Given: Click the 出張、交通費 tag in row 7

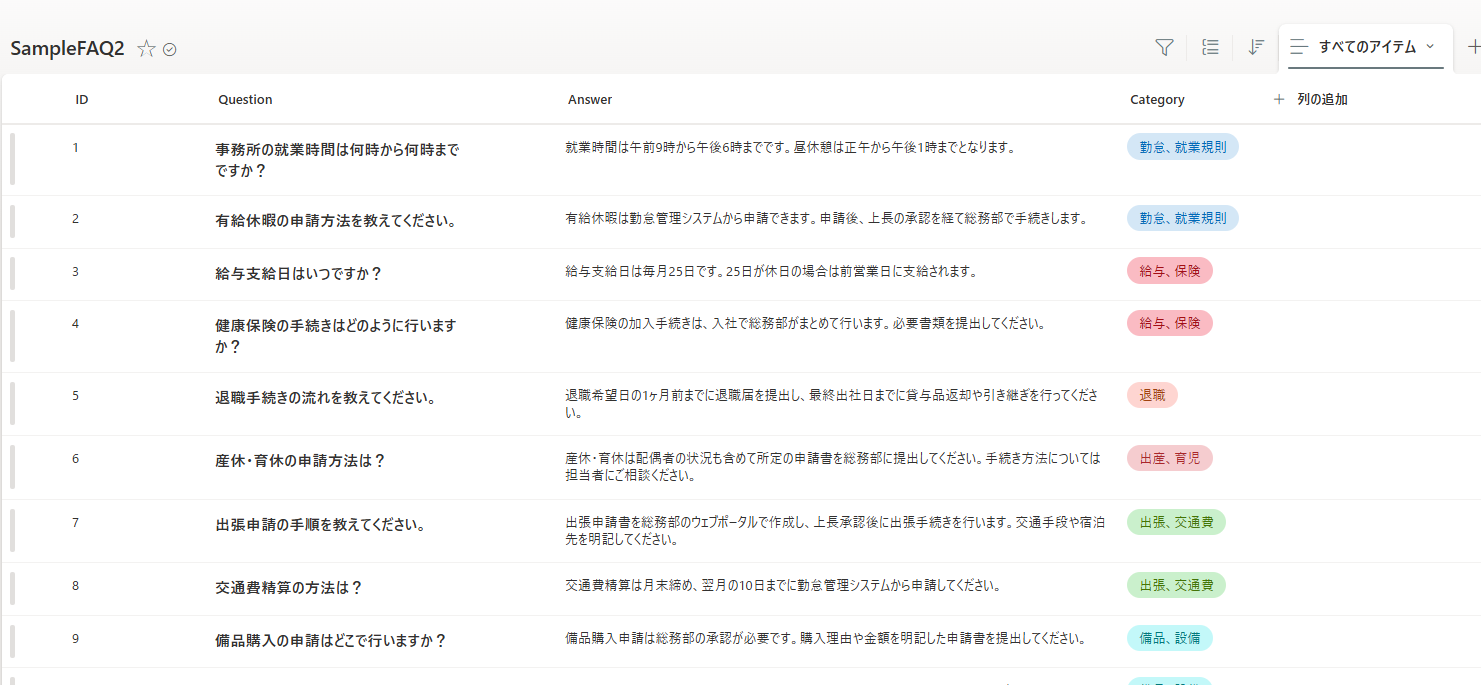Looking at the screenshot, I should pos(1176,522).
